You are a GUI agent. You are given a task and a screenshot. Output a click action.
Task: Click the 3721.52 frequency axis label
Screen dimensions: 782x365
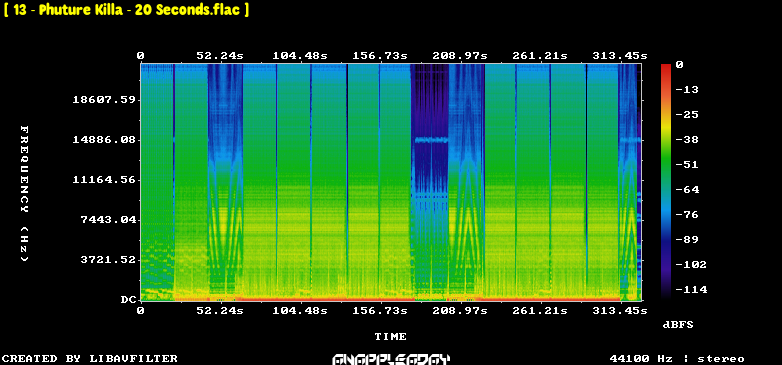(108, 259)
